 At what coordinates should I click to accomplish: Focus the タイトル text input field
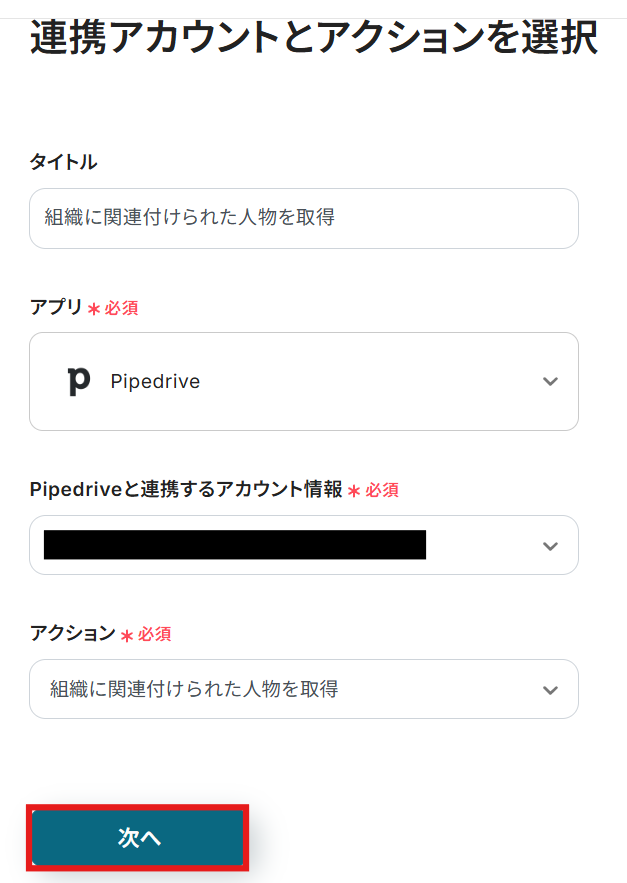coord(303,218)
